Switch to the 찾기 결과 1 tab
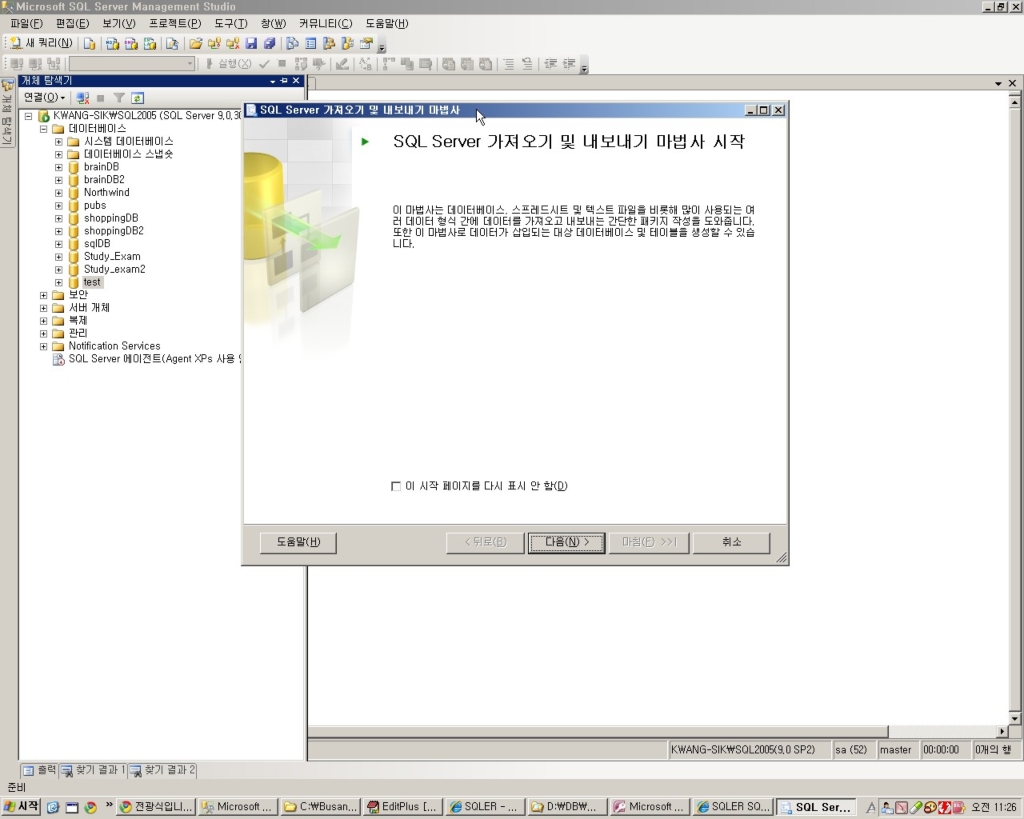 93,771
